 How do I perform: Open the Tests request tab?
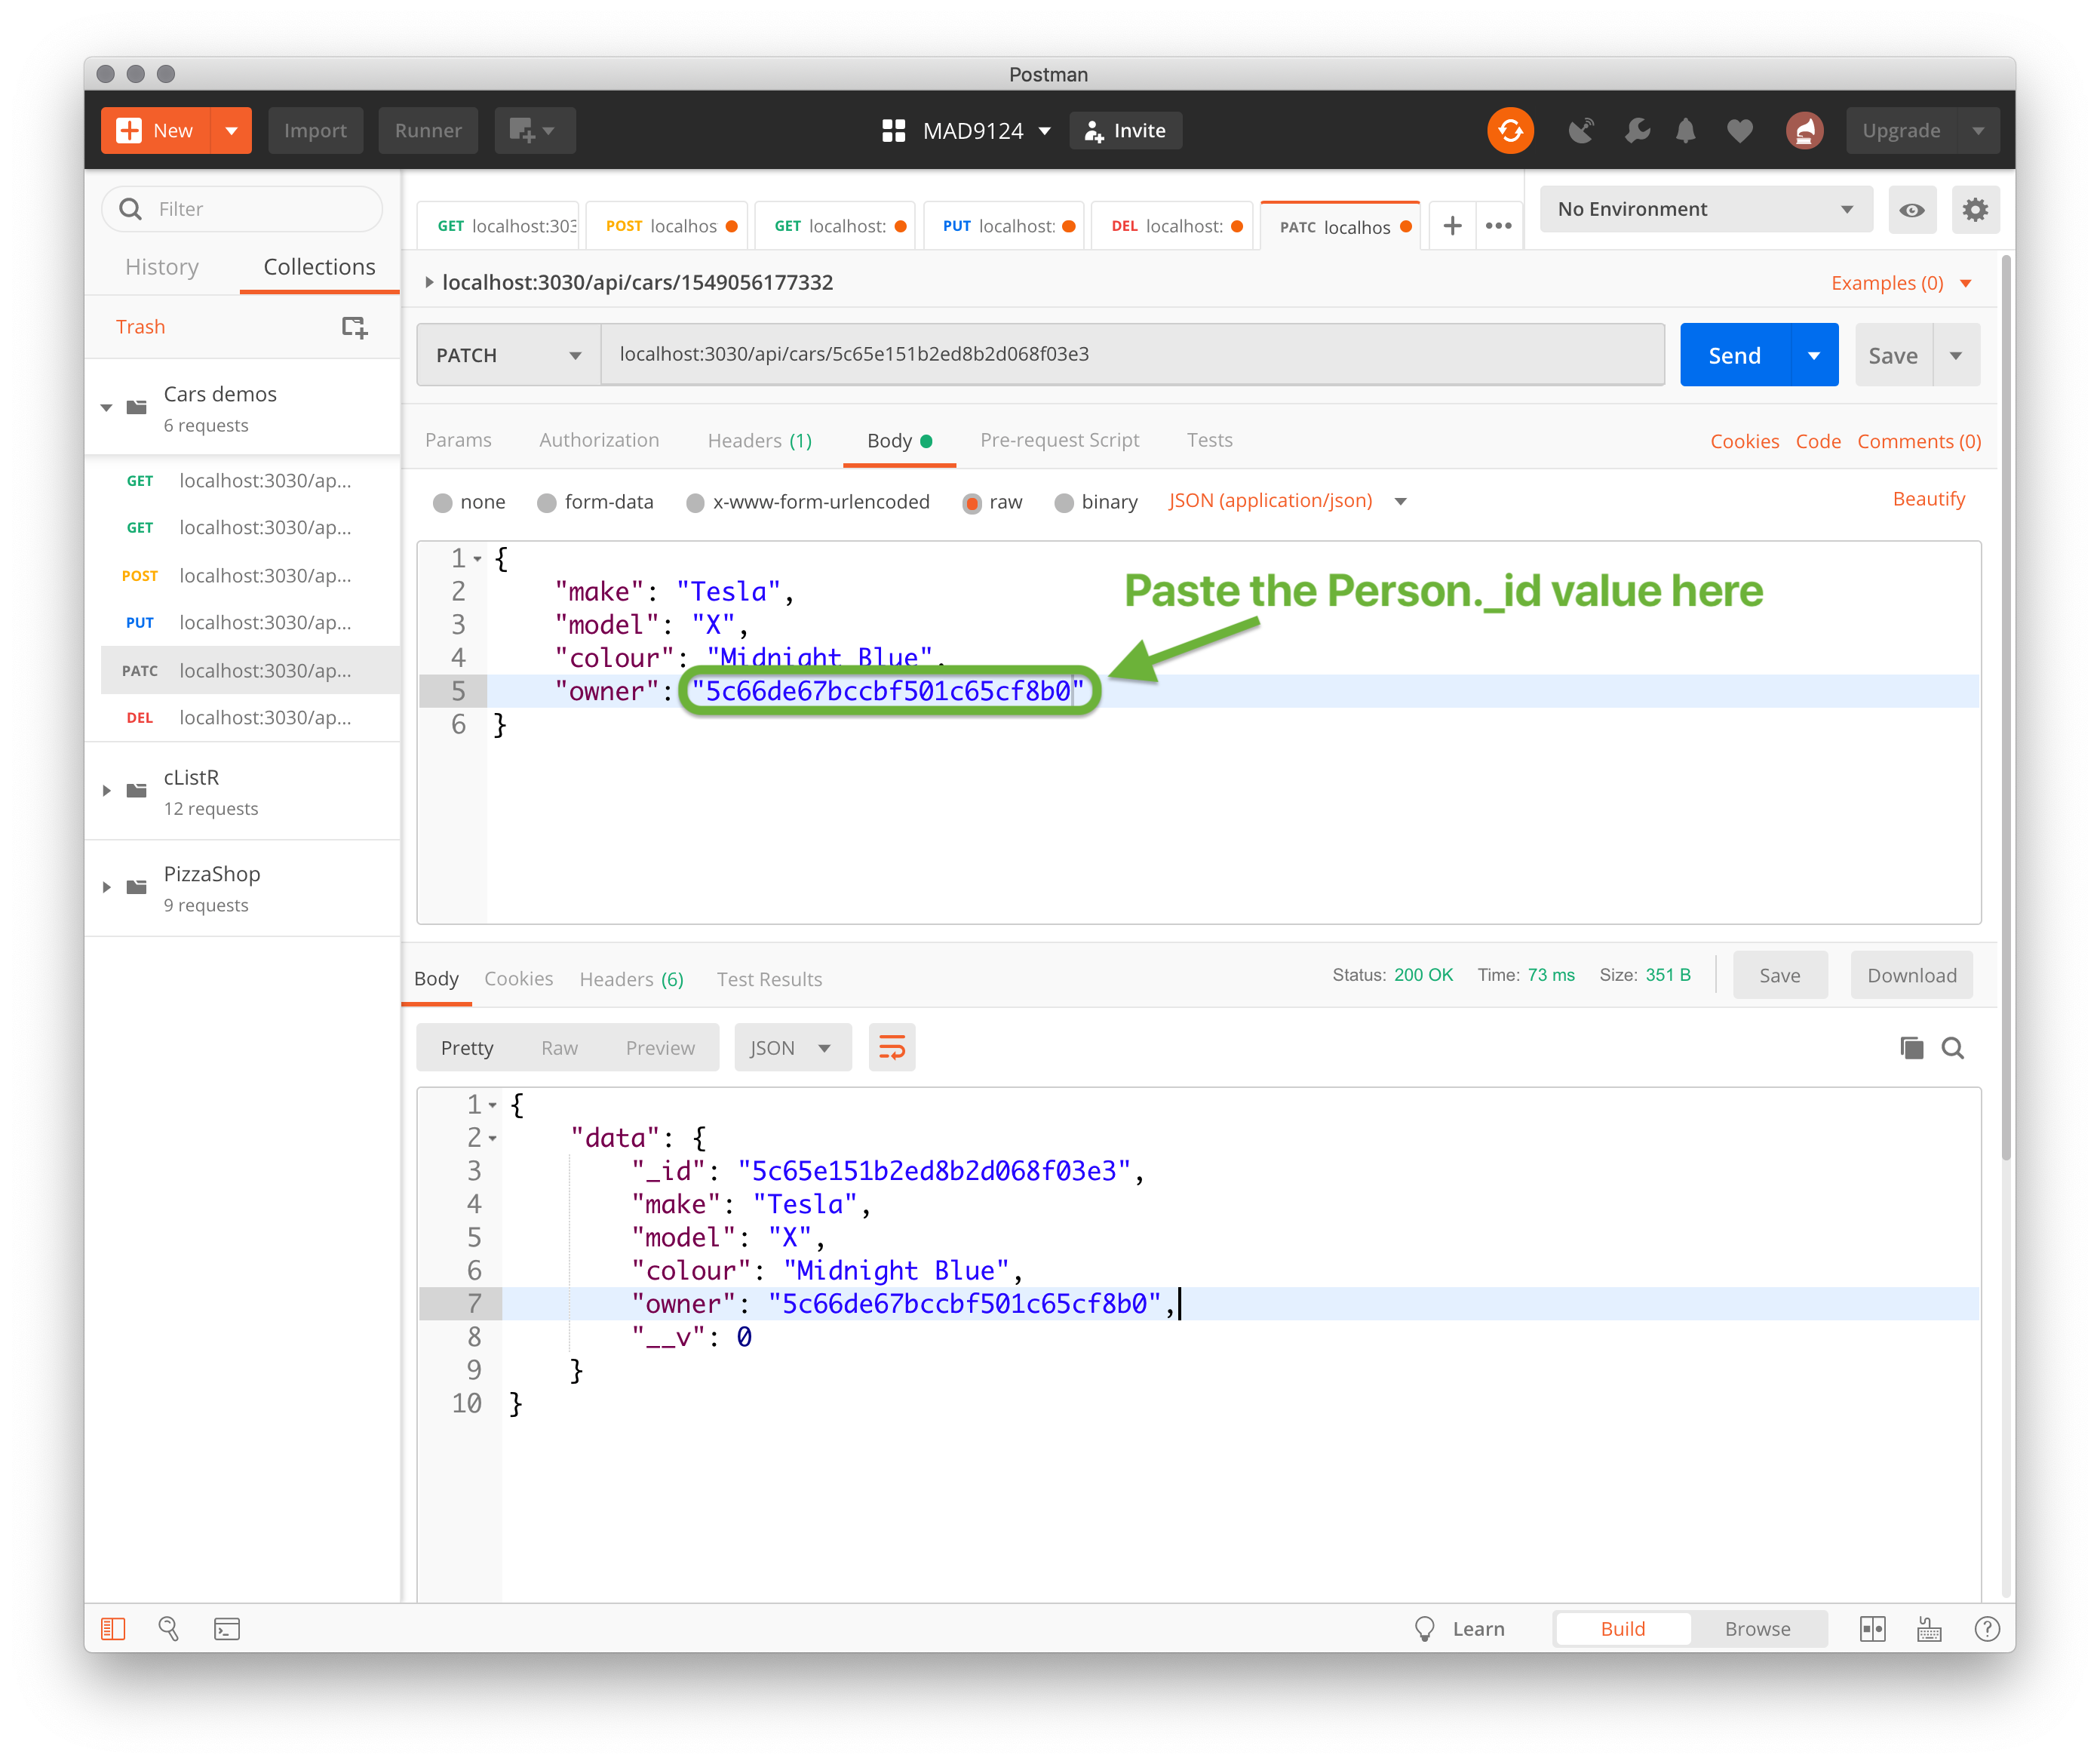coord(1209,440)
